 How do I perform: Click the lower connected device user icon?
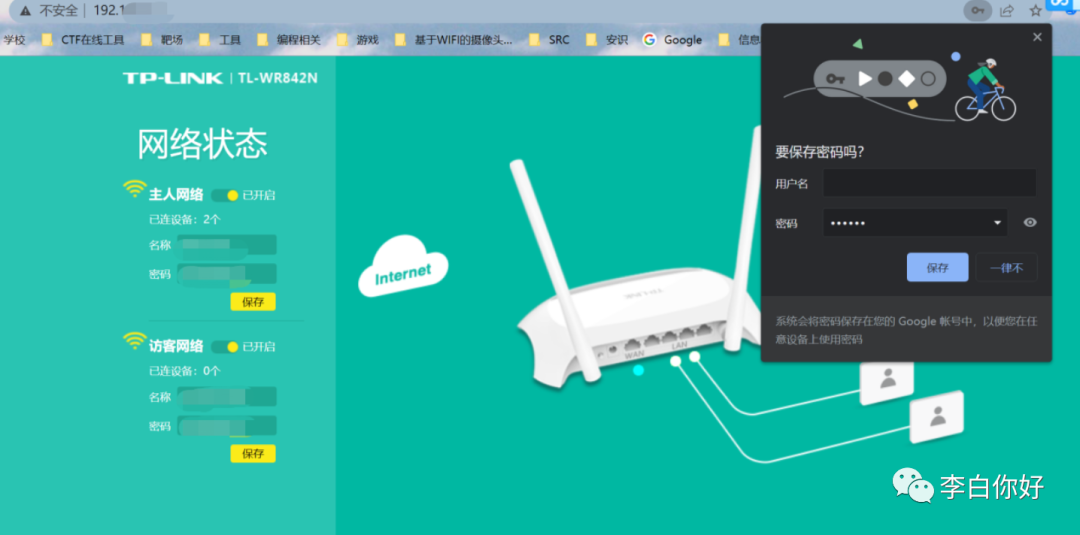click(936, 416)
